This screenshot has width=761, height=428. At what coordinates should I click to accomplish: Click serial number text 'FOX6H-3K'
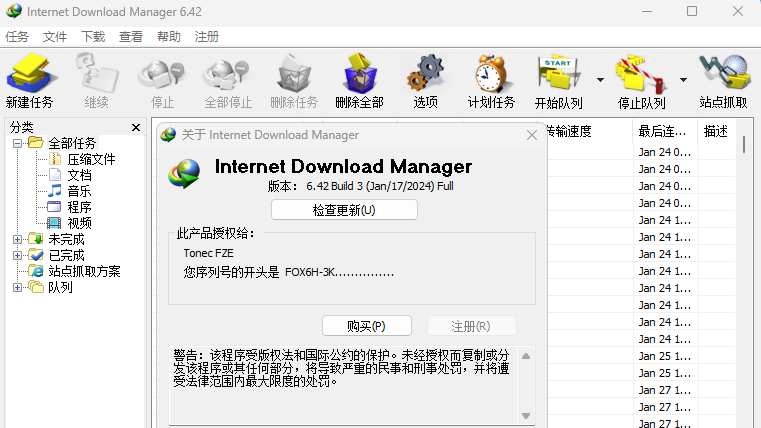tap(310, 272)
